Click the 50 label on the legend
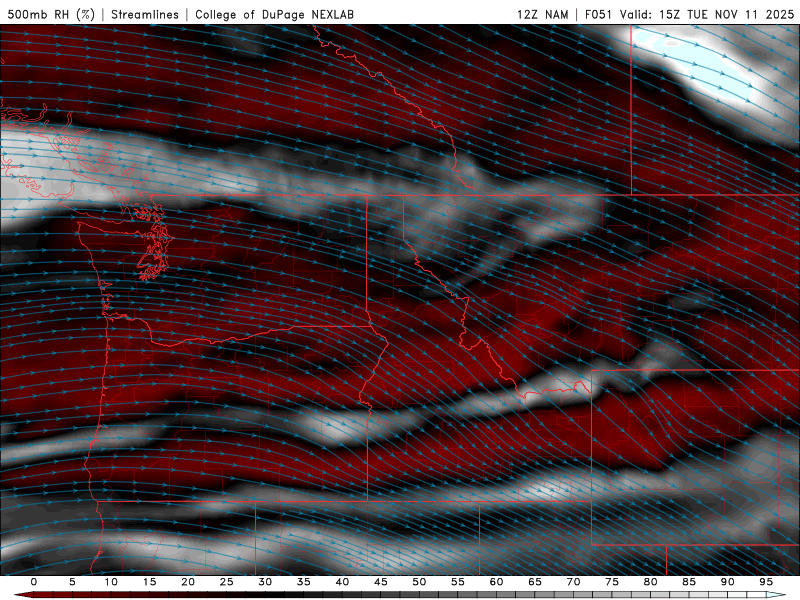Screen dimensions: 800x600 tap(419, 582)
